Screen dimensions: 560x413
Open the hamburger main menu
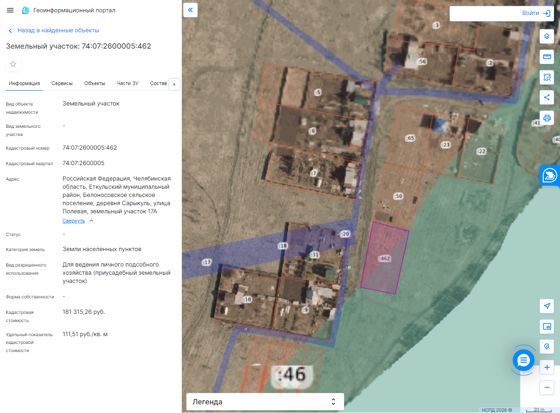pos(10,10)
